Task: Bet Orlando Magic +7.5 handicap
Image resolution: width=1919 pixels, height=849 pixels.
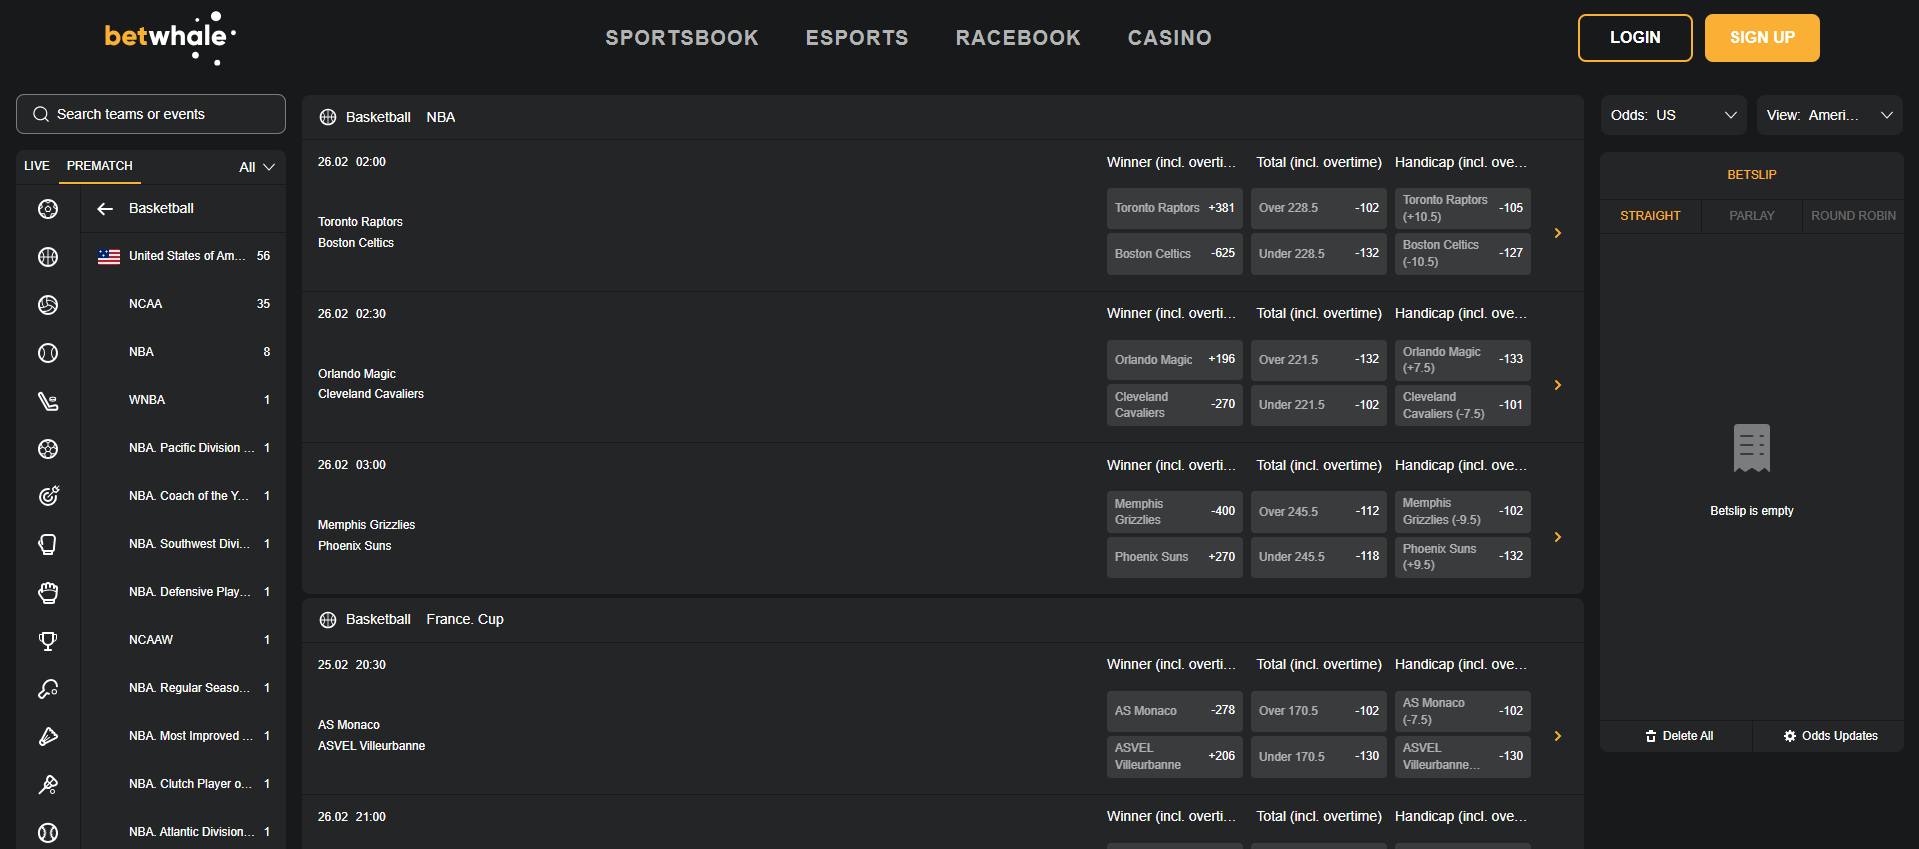Action: tap(1463, 360)
